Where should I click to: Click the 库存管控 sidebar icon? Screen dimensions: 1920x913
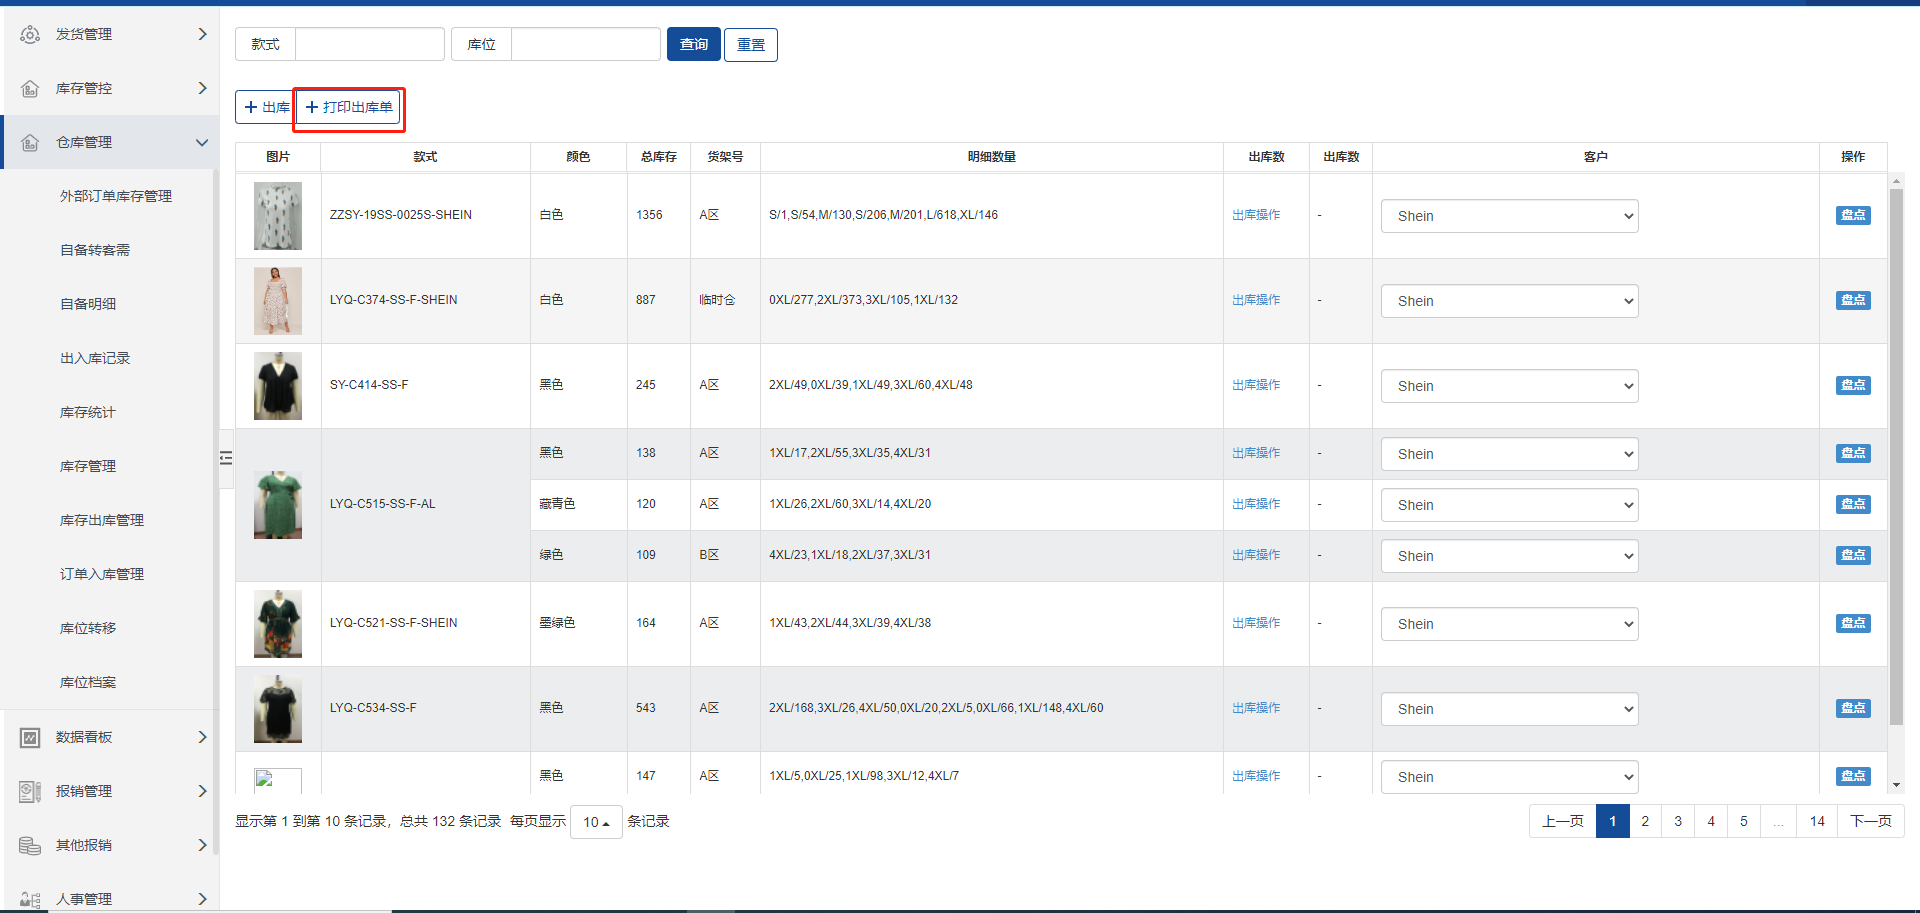[30, 89]
